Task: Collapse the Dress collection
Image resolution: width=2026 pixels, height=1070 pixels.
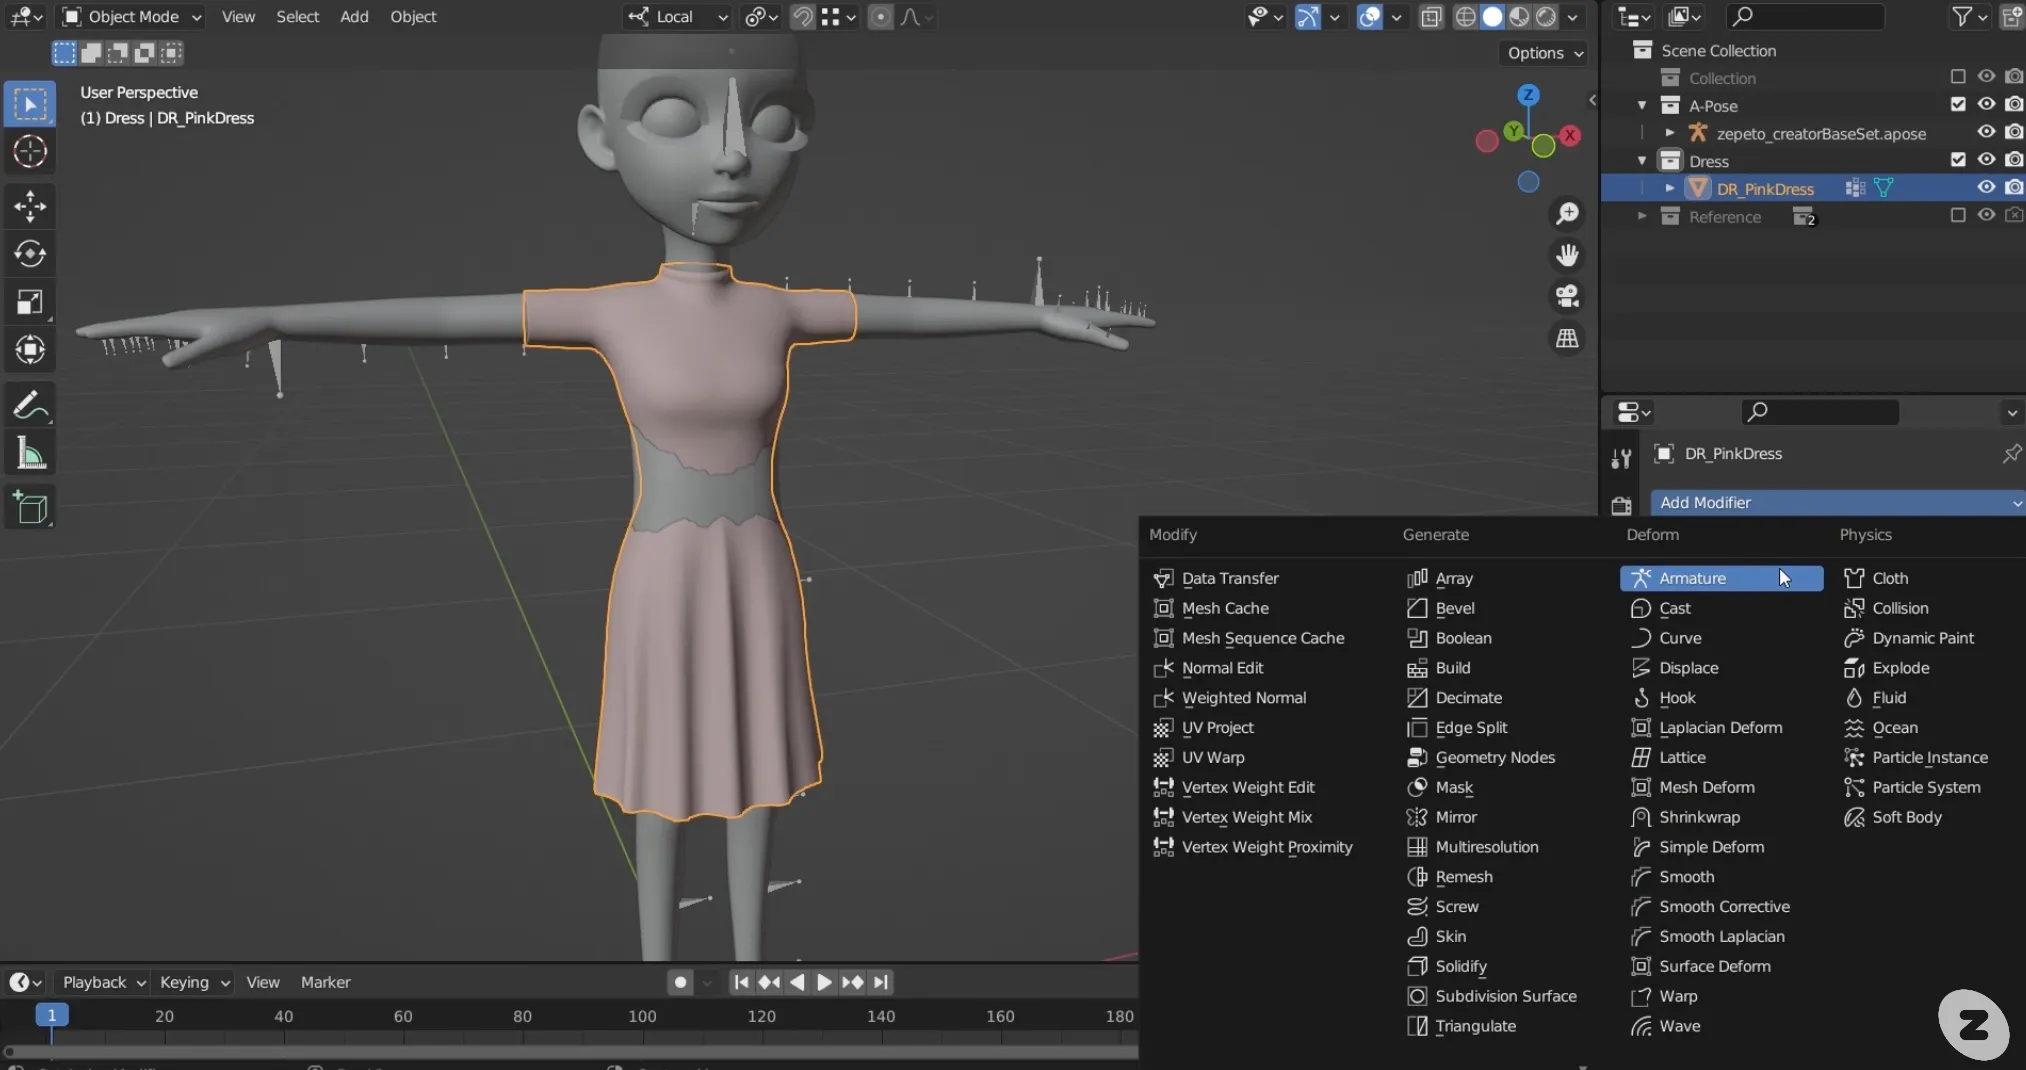Action: [1641, 161]
